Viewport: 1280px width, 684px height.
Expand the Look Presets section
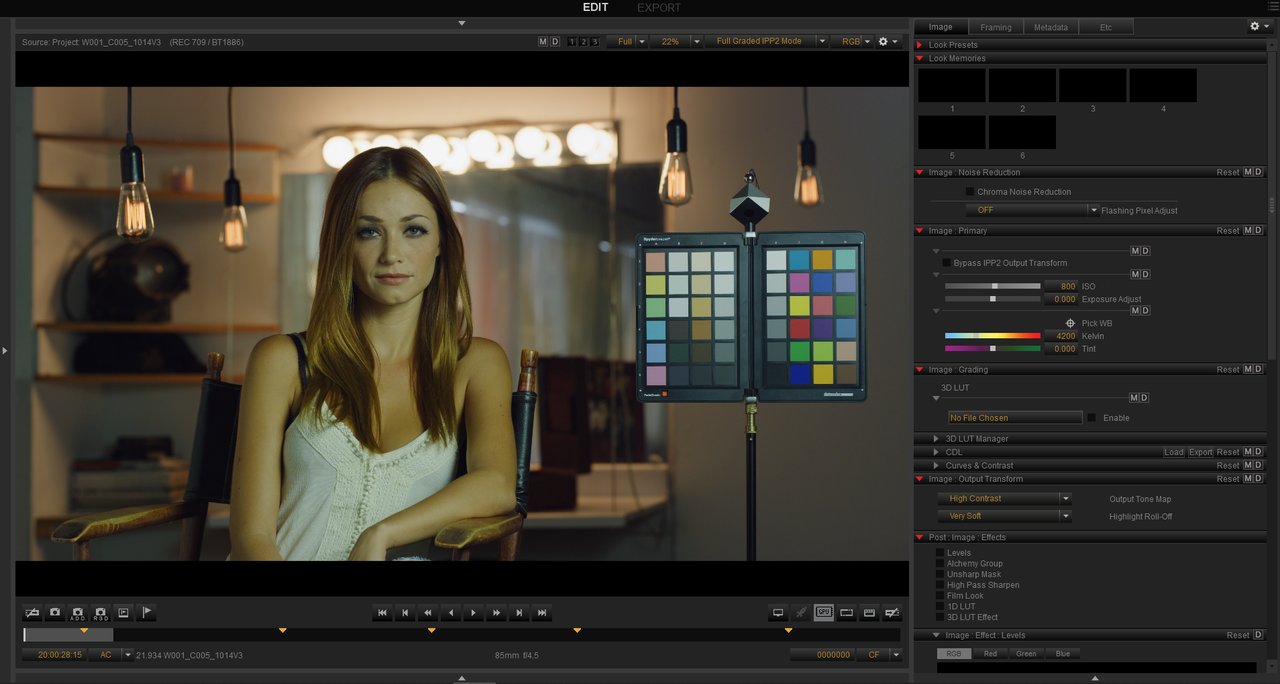[x=920, y=45]
